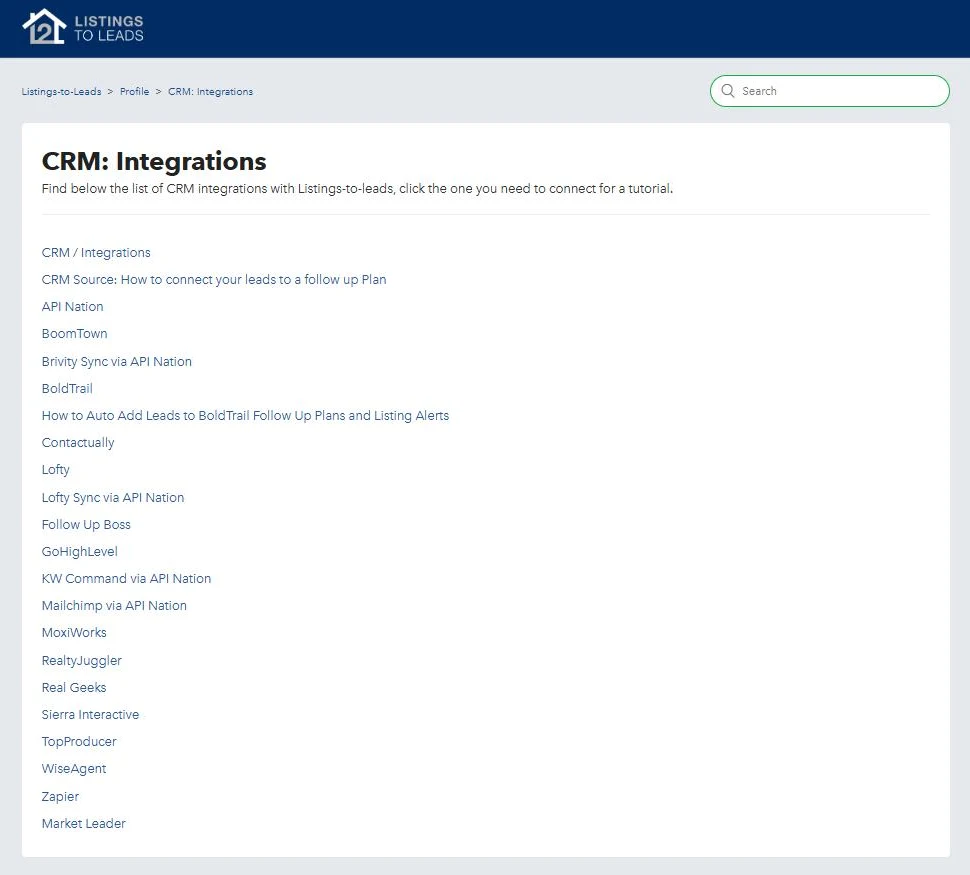Viewport: 970px width, 875px height.
Task: Open the Contactually tutorial
Action: [78, 442]
